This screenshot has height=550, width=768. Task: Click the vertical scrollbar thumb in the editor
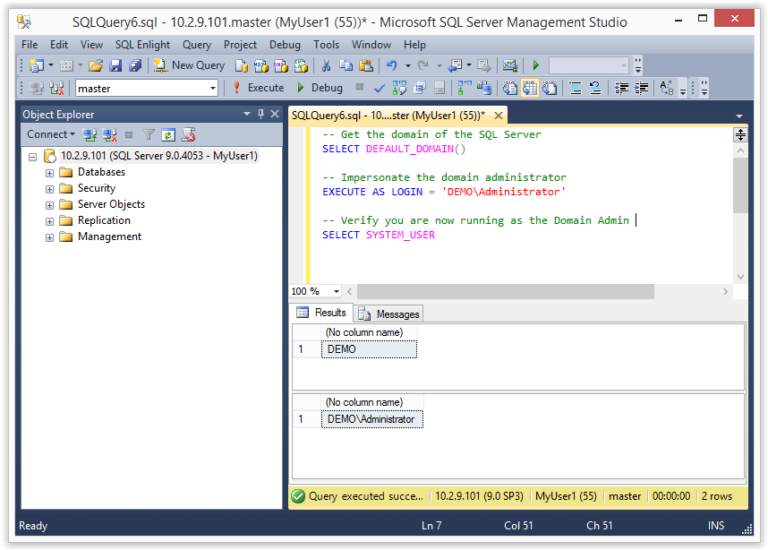[740, 185]
